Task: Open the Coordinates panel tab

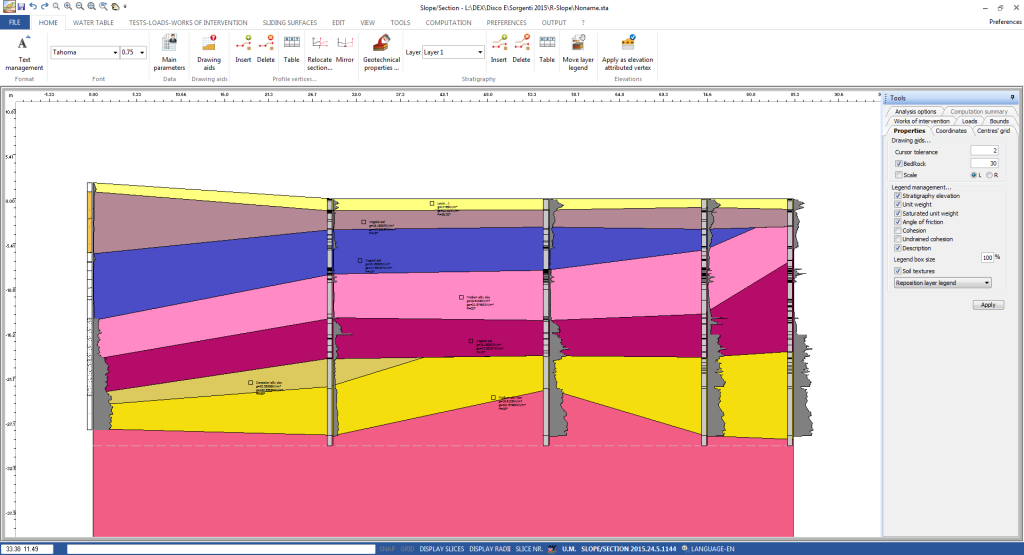Action: [950, 131]
